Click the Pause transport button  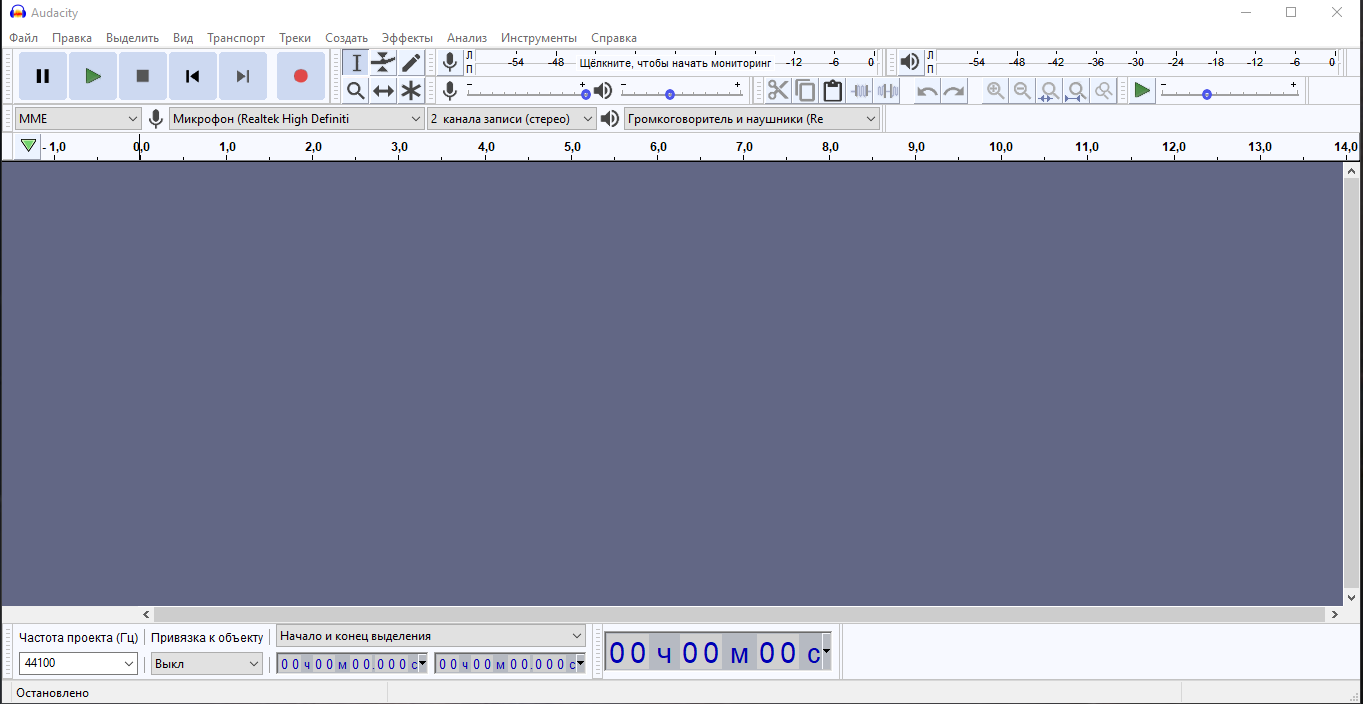(43, 76)
